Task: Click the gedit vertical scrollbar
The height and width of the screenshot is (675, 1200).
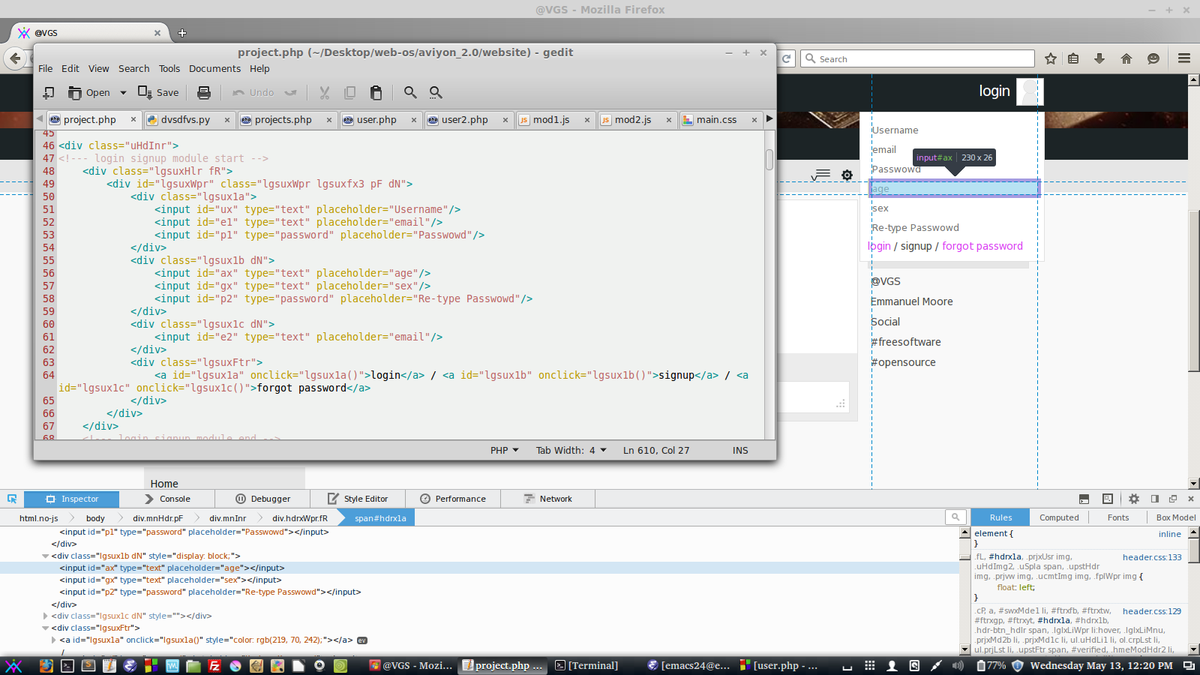Action: point(769,160)
